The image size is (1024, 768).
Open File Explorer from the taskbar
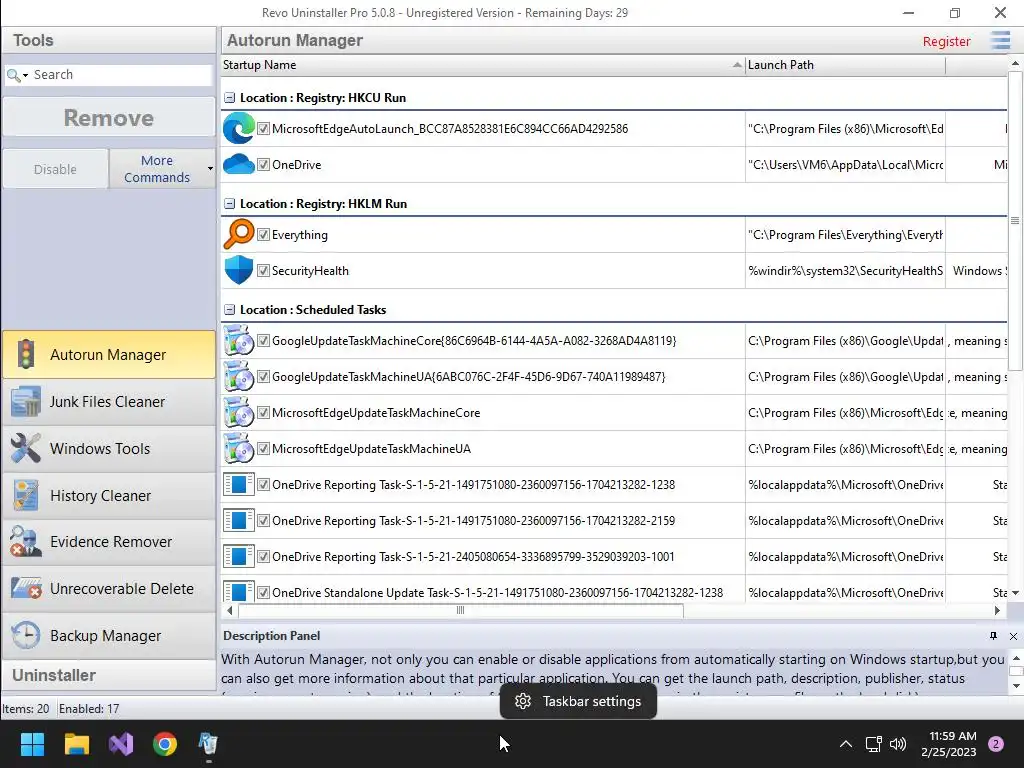(x=76, y=744)
